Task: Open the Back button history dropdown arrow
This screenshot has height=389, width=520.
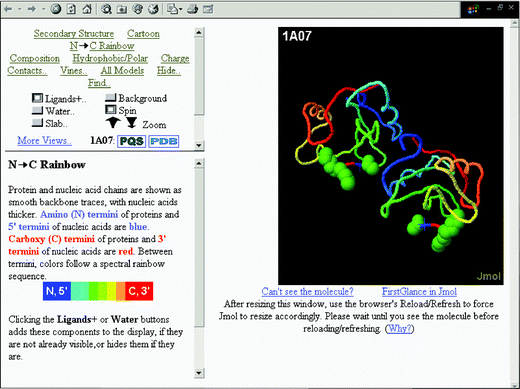Action: tap(20, 9)
